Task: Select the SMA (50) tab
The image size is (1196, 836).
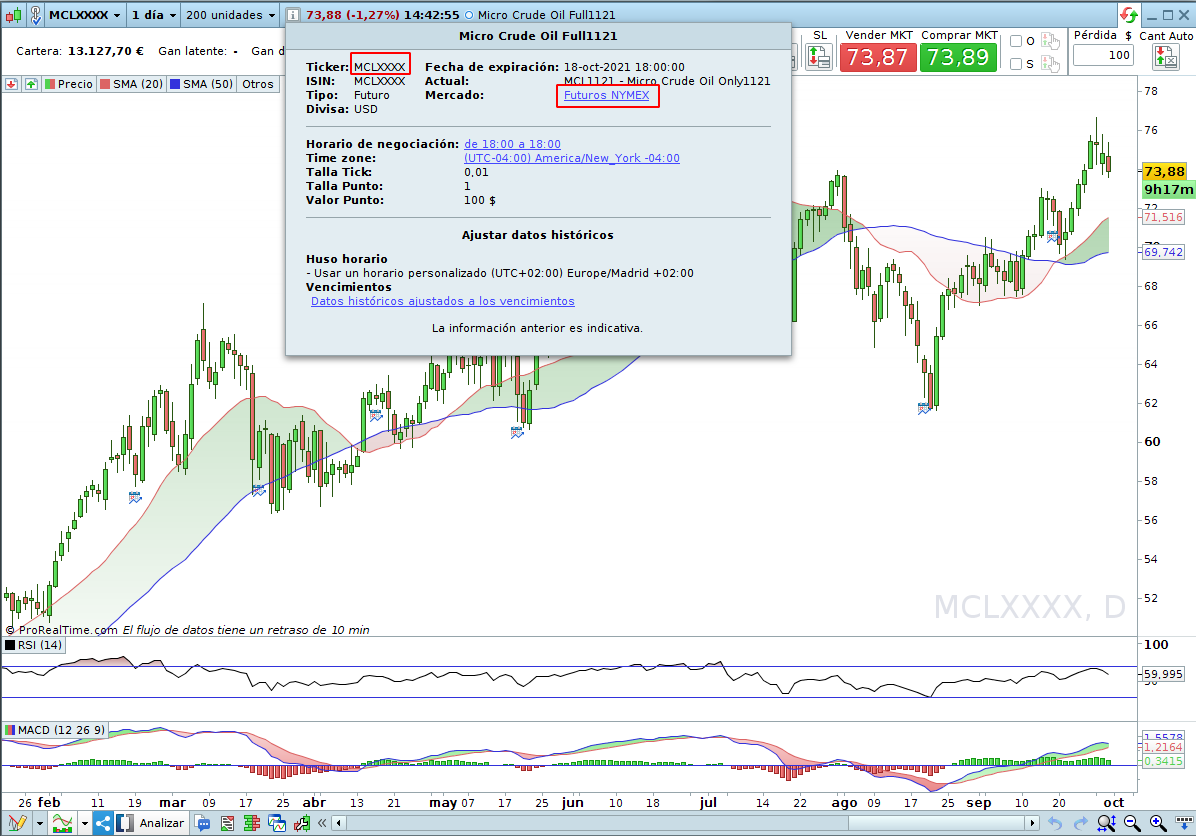Action: point(201,84)
